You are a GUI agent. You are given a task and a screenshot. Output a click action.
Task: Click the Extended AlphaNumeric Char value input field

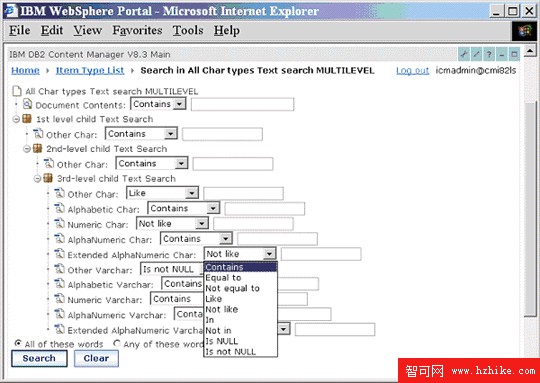pyautogui.click(x=321, y=254)
